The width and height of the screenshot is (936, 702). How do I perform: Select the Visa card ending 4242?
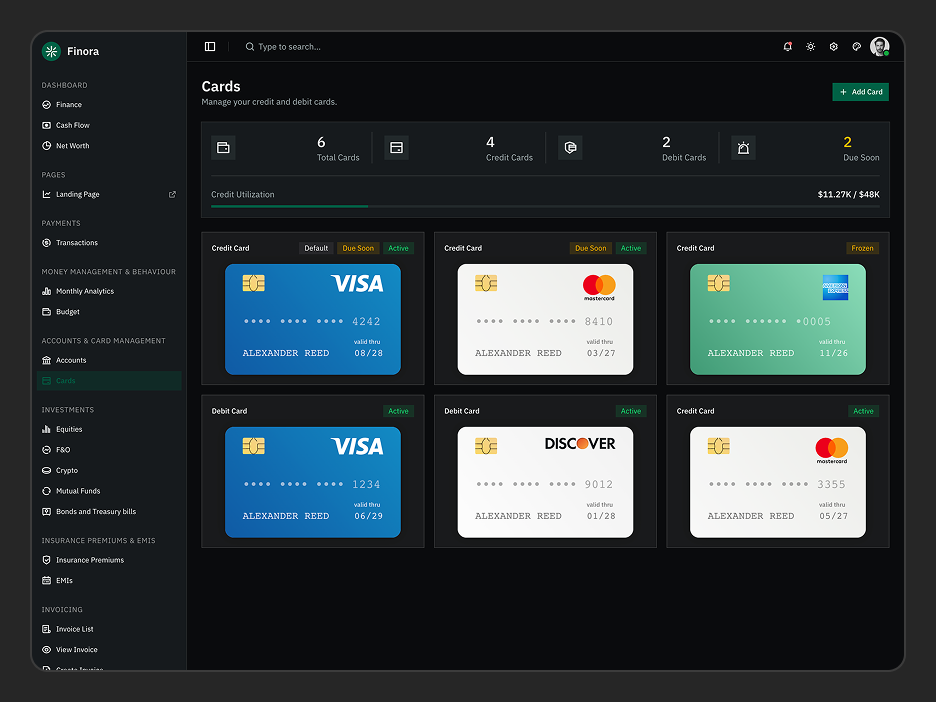click(x=313, y=319)
